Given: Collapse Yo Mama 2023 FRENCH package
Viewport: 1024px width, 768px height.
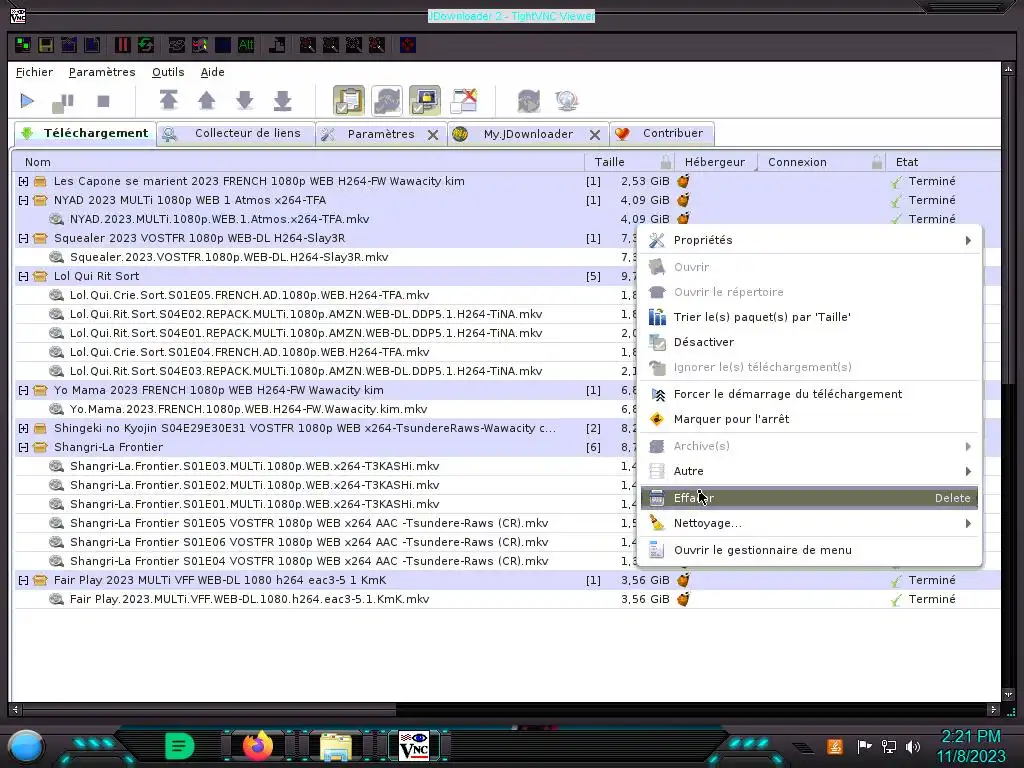Looking at the screenshot, I should coord(24,390).
